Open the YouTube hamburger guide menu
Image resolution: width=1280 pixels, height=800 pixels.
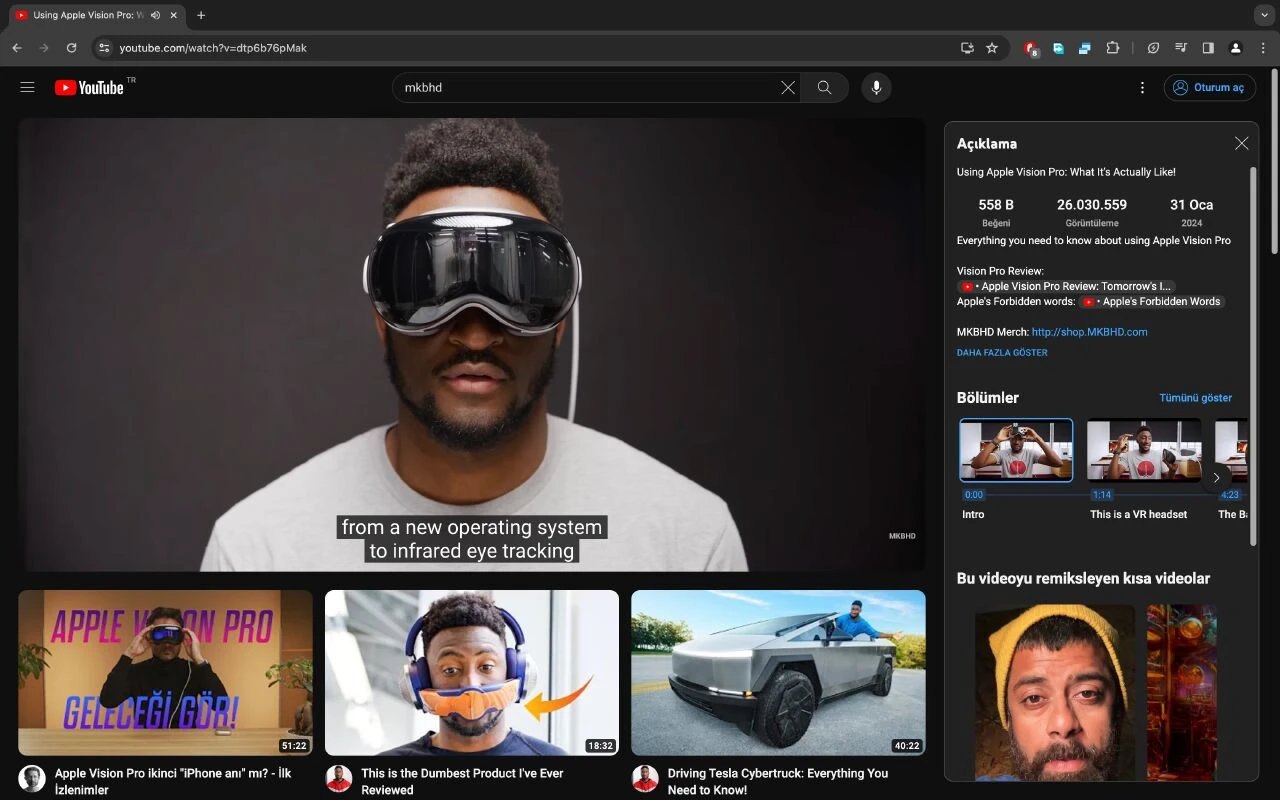[27, 88]
